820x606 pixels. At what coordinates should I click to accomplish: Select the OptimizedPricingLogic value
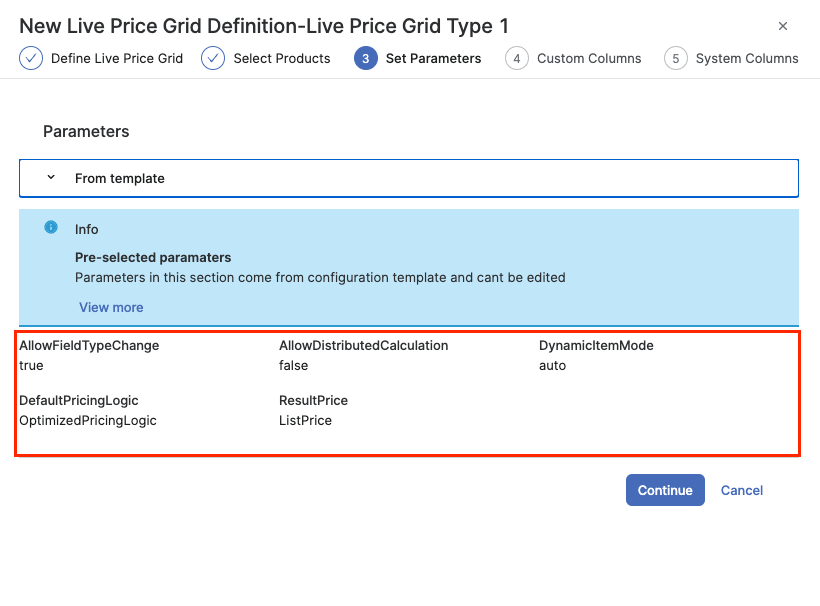click(x=88, y=421)
